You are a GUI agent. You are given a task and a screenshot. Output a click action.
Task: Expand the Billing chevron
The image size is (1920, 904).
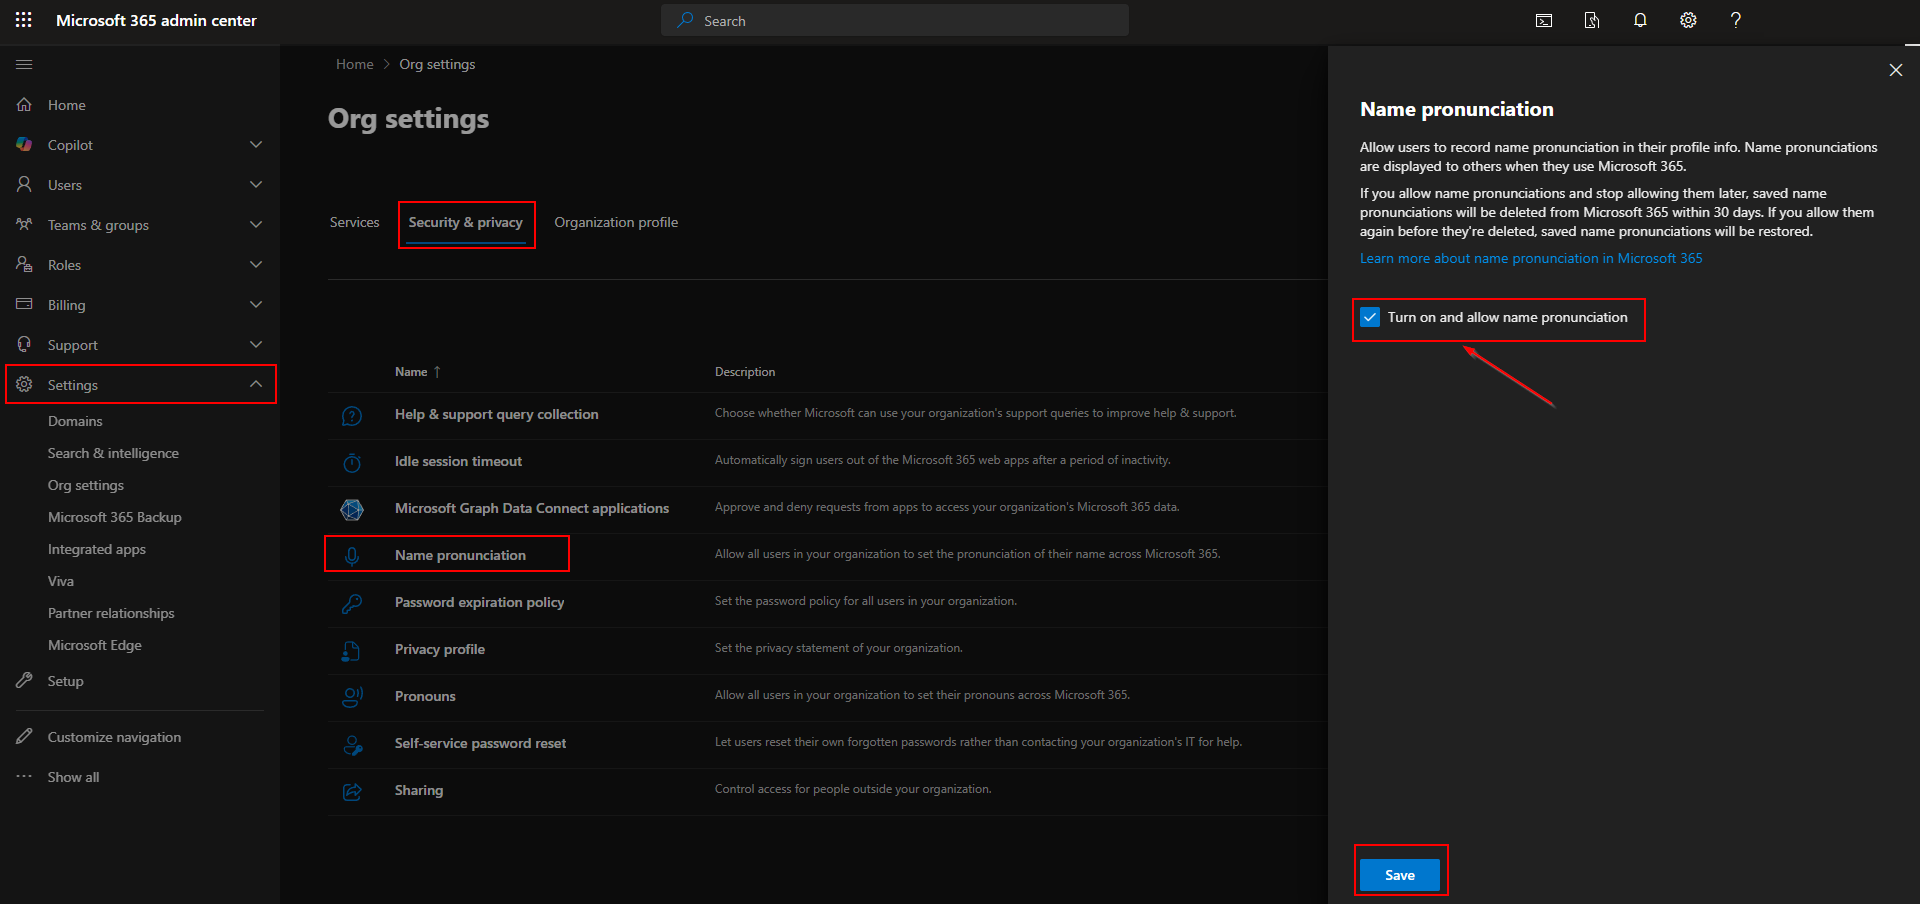256,305
